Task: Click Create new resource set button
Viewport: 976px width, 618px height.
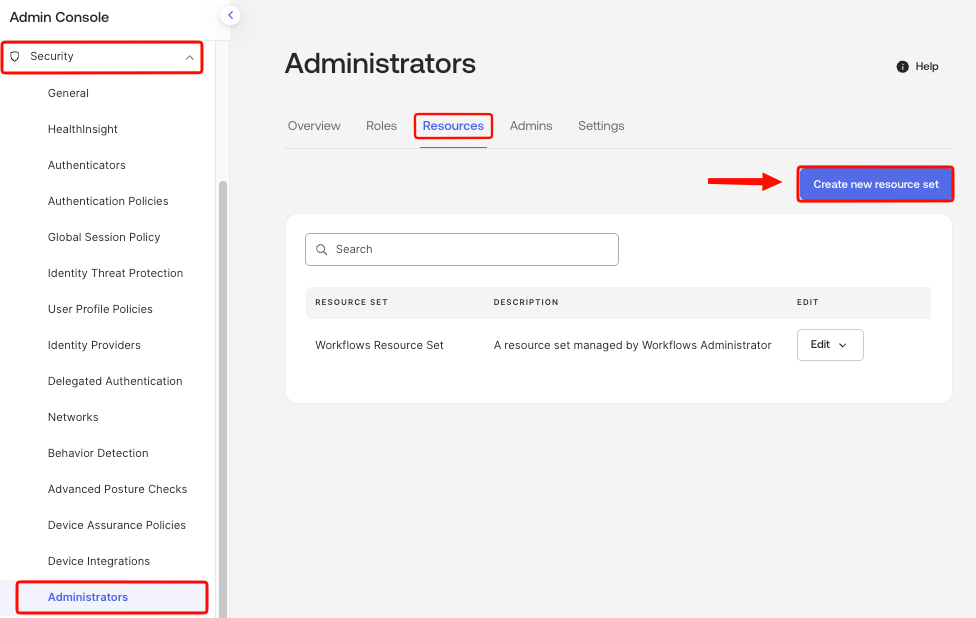Action: 876,184
